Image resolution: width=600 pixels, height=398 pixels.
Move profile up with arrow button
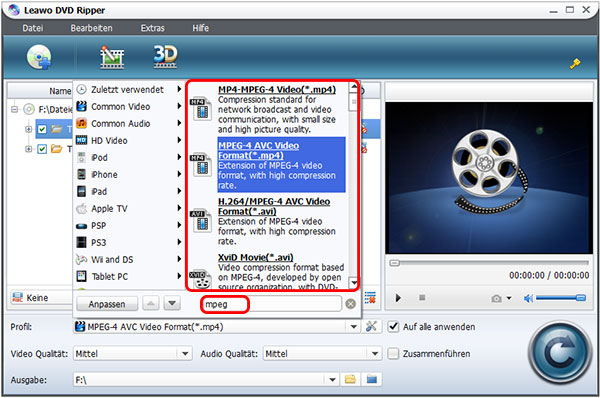[151, 304]
